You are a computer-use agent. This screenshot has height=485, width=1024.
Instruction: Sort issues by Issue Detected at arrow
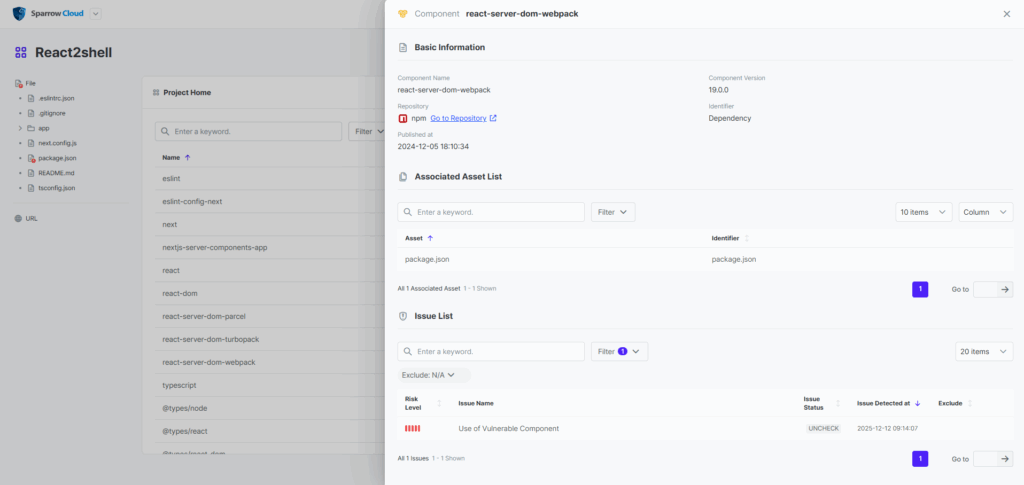point(918,403)
